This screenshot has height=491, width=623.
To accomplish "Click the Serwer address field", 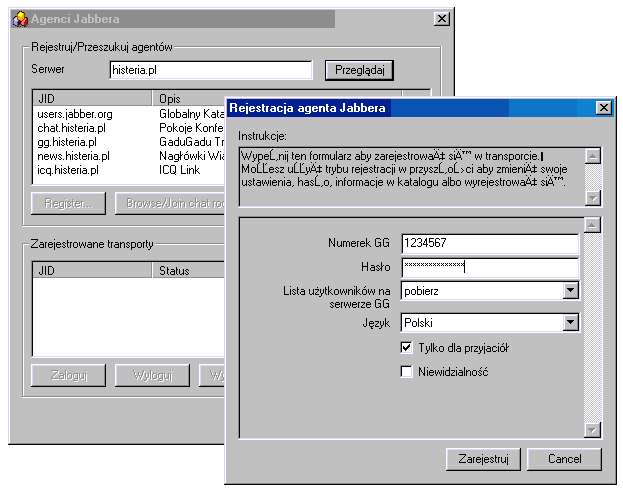I will (211, 70).
